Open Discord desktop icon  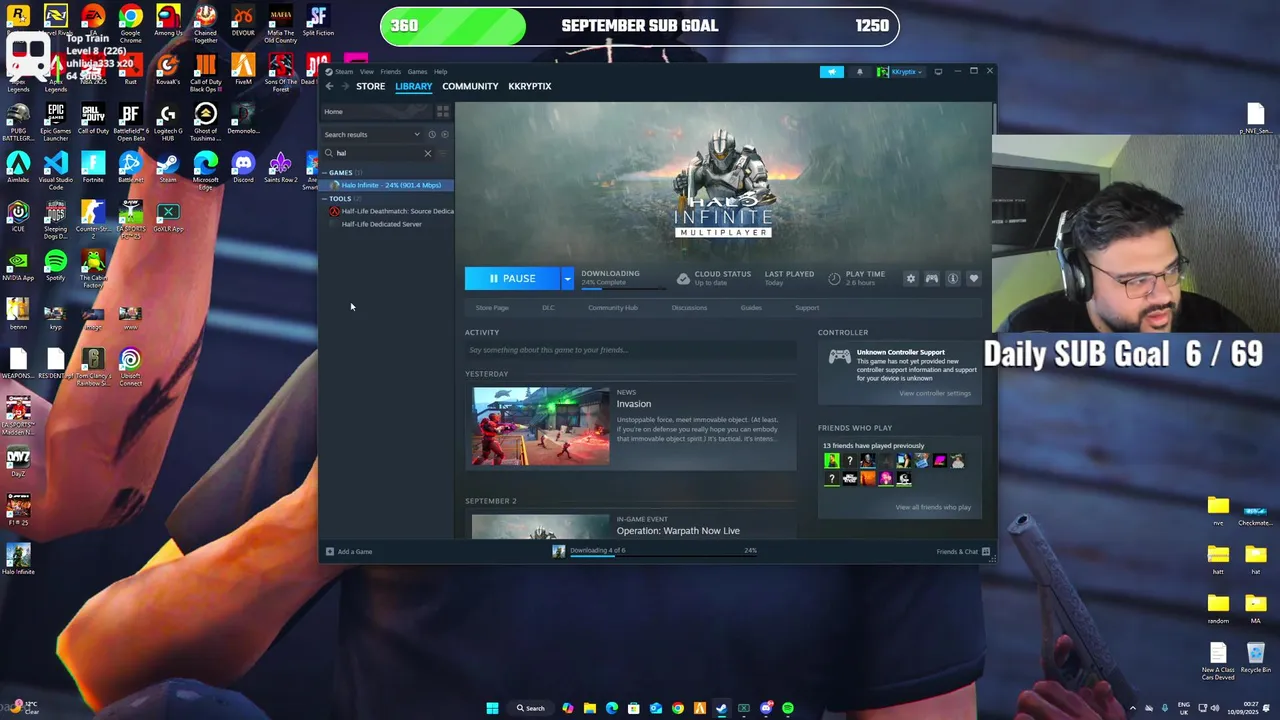[243, 167]
